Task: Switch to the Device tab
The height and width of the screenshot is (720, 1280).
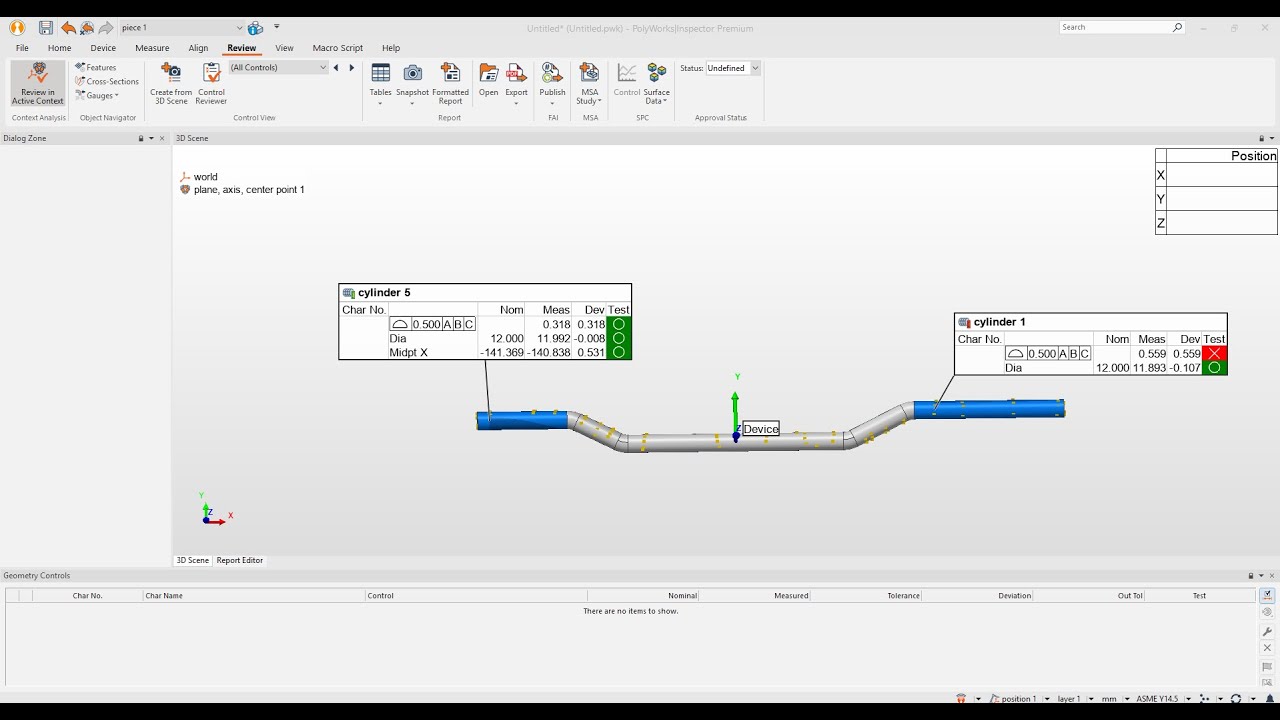Action: click(103, 48)
